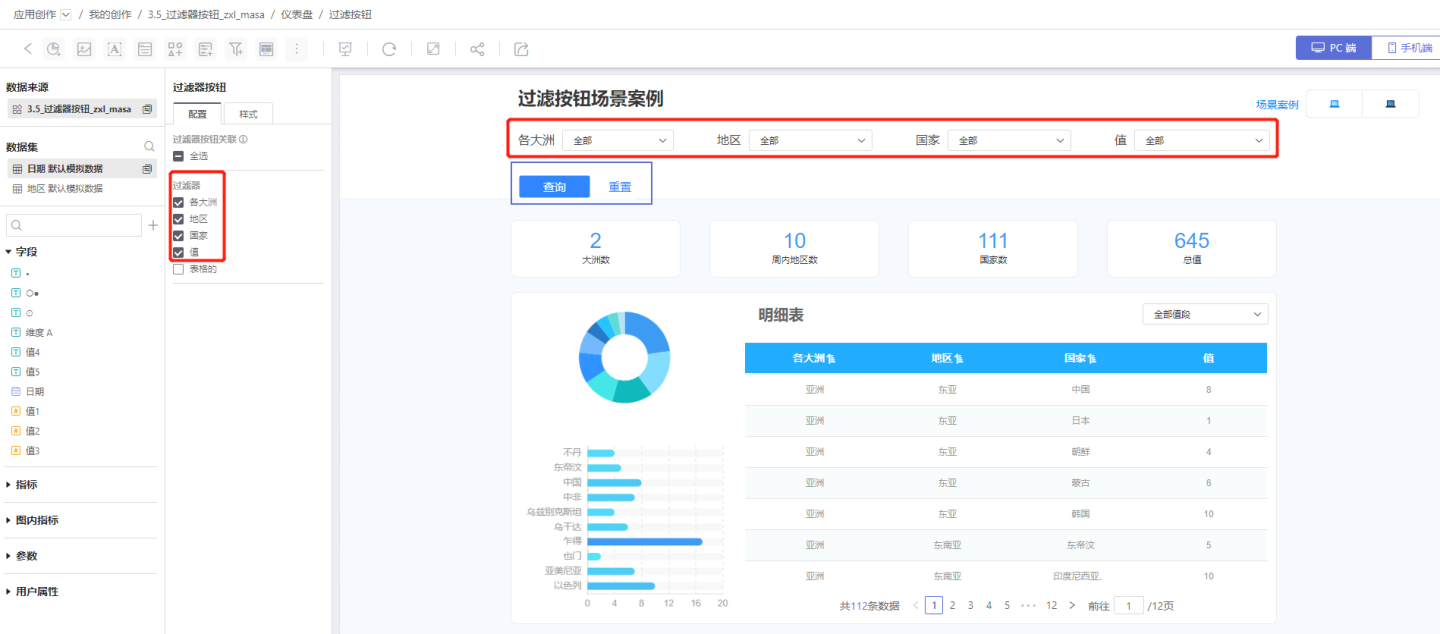Image resolution: width=1440 pixels, height=634 pixels.
Task: Open the 地区 filter dropdown
Action: coord(810,141)
